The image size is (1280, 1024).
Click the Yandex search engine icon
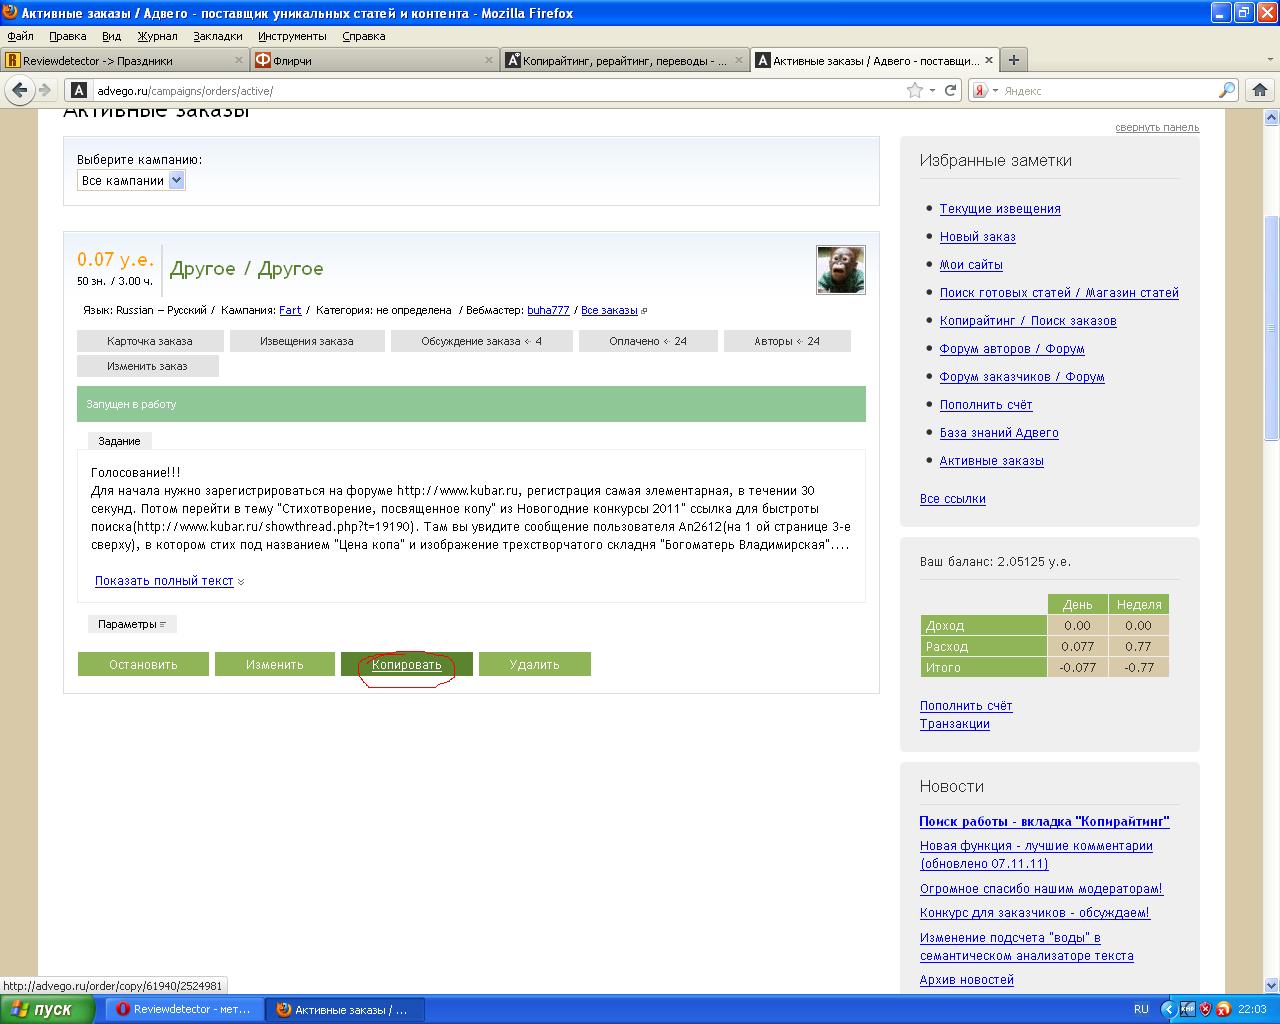(980, 90)
